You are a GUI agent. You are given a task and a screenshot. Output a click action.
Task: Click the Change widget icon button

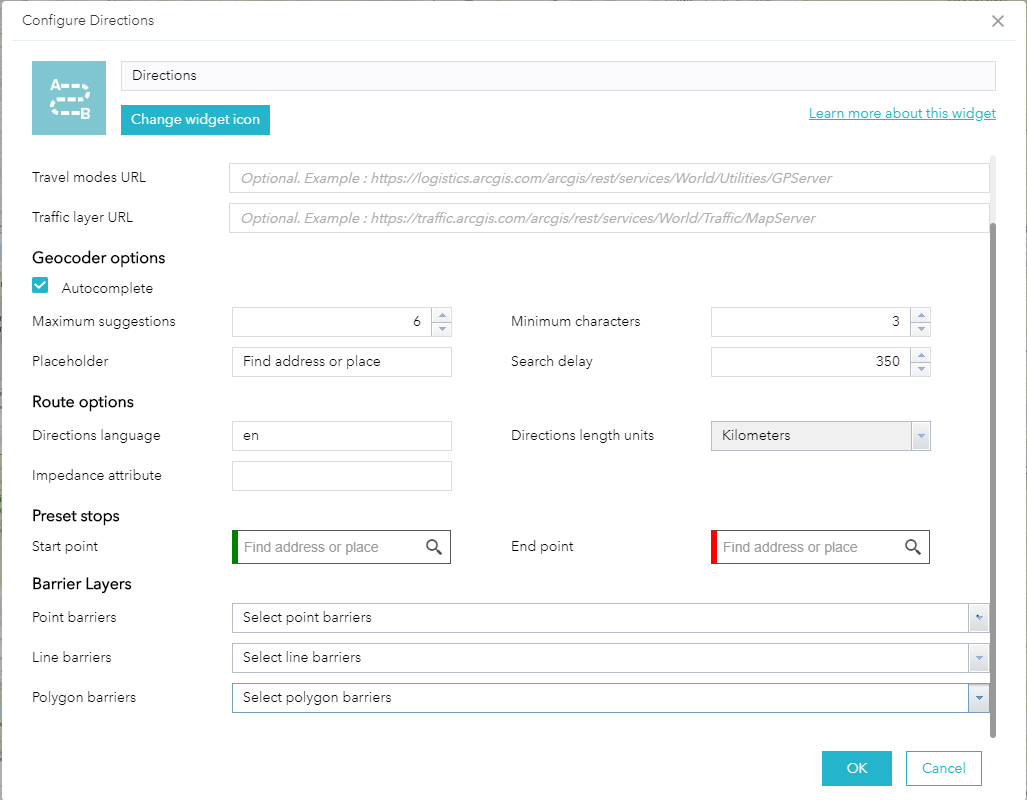195,120
